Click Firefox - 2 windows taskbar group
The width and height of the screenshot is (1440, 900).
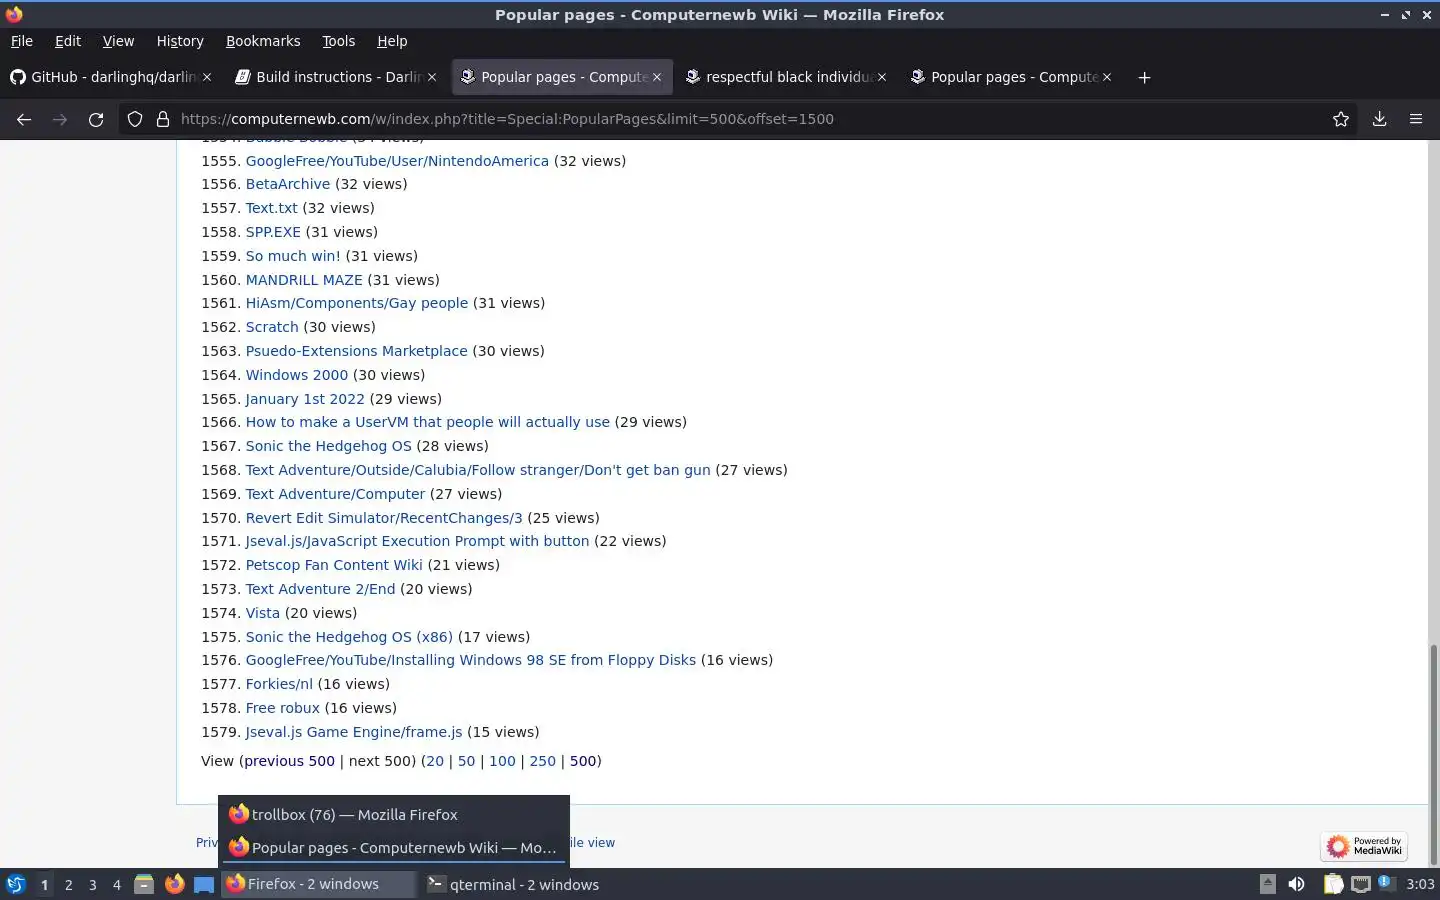click(318, 884)
